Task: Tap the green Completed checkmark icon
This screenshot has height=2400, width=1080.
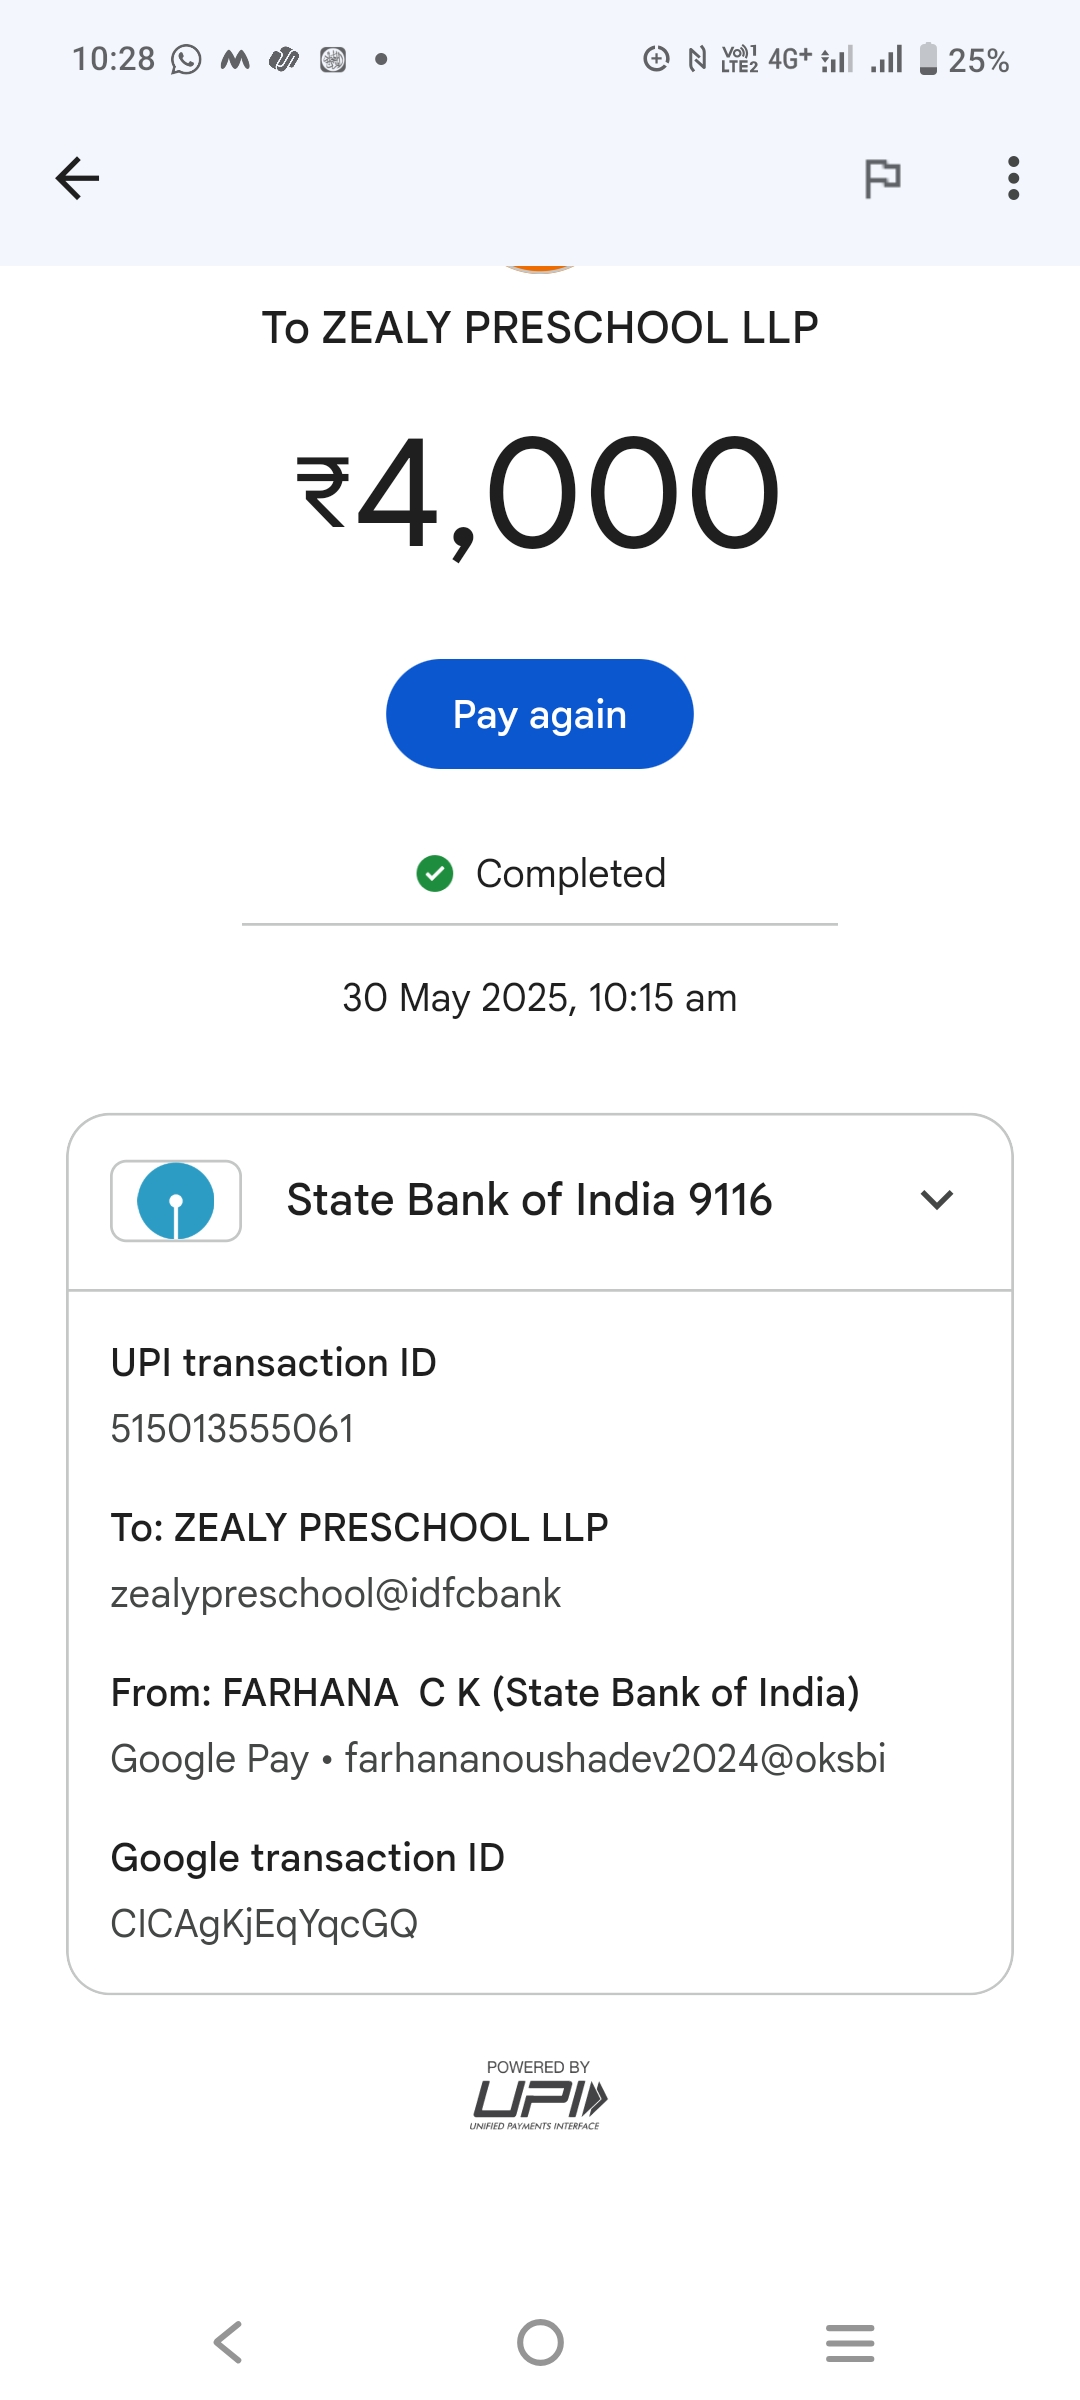Action: tap(435, 873)
